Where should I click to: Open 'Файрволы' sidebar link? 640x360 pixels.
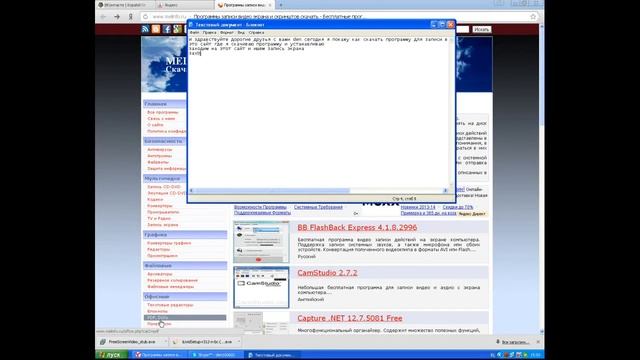click(x=158, y=162)
